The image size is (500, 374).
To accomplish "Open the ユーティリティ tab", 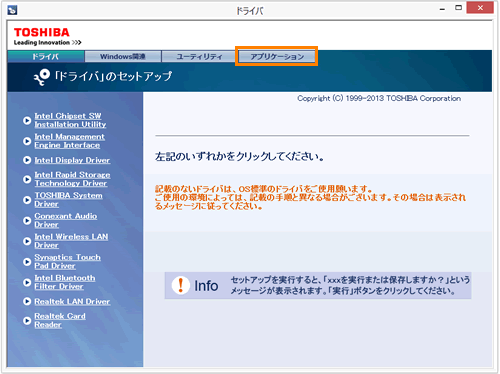I will coord(199,57).
